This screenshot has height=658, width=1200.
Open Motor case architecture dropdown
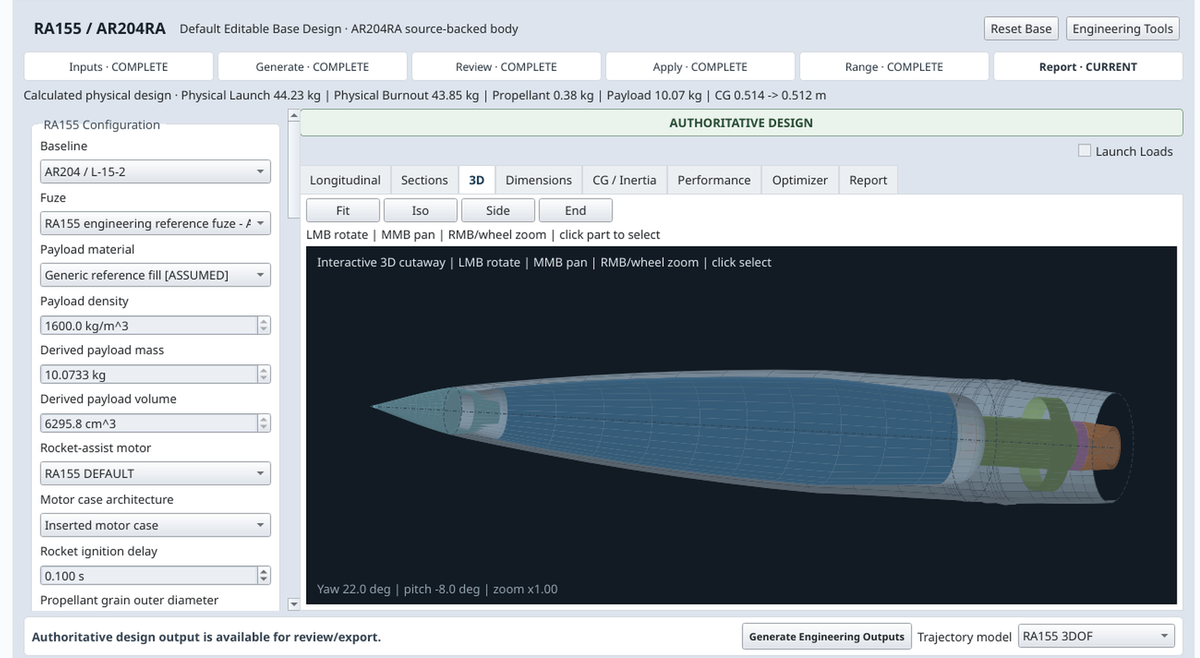(155, 525)
